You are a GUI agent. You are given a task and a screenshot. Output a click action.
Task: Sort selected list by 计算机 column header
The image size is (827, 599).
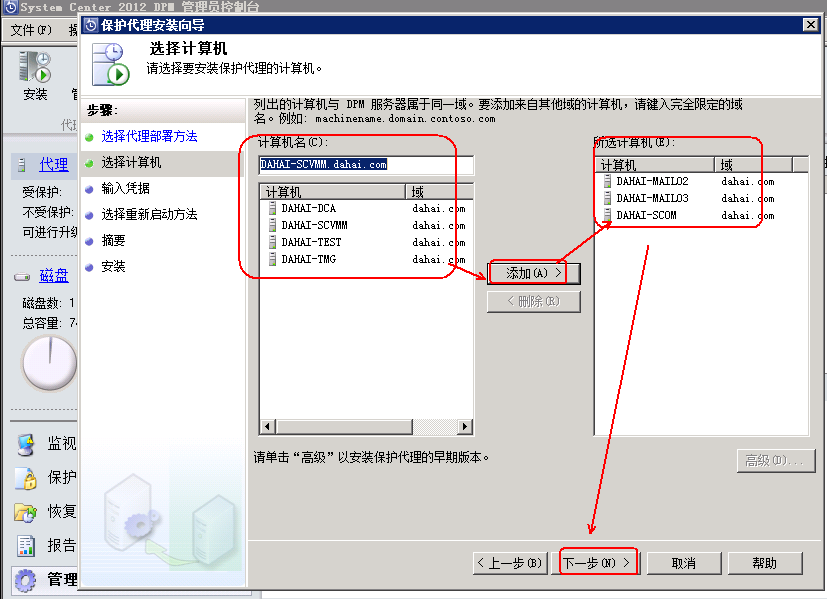655,165
